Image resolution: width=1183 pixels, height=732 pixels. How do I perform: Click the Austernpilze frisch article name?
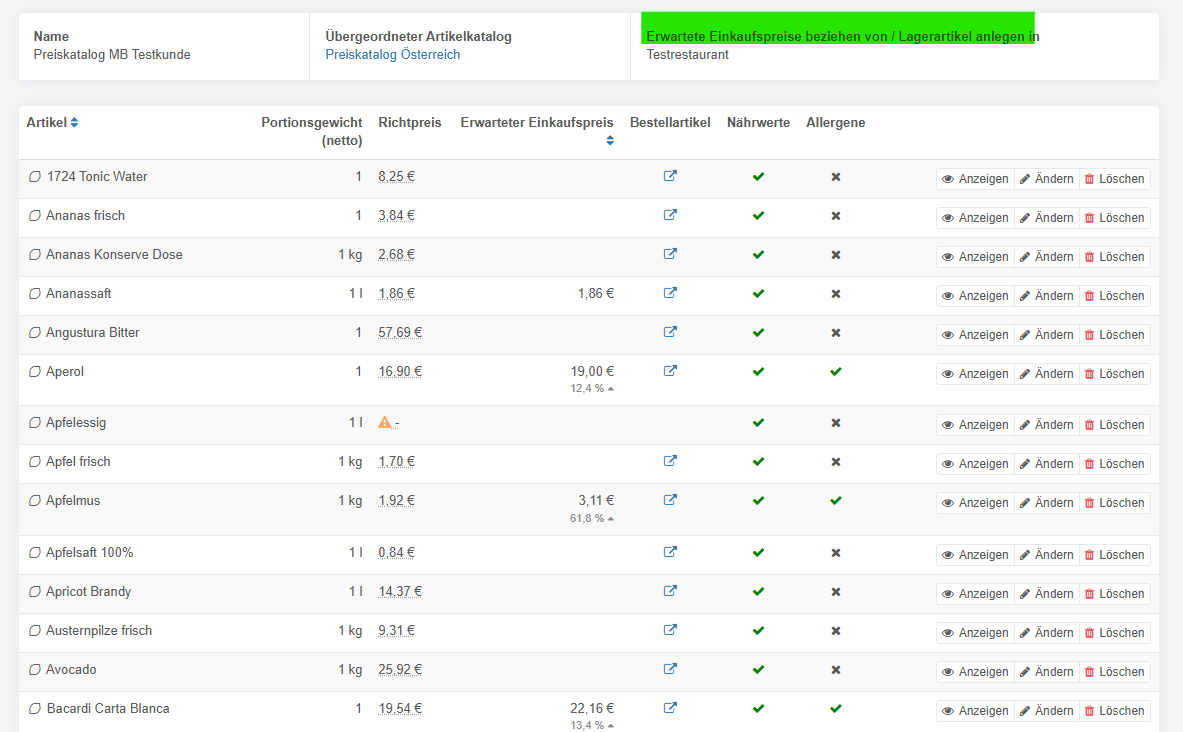point(99,631)
